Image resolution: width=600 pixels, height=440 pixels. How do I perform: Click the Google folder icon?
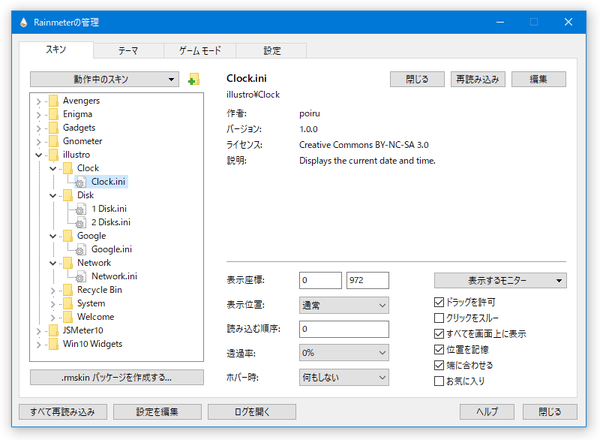tap(68, 236)
